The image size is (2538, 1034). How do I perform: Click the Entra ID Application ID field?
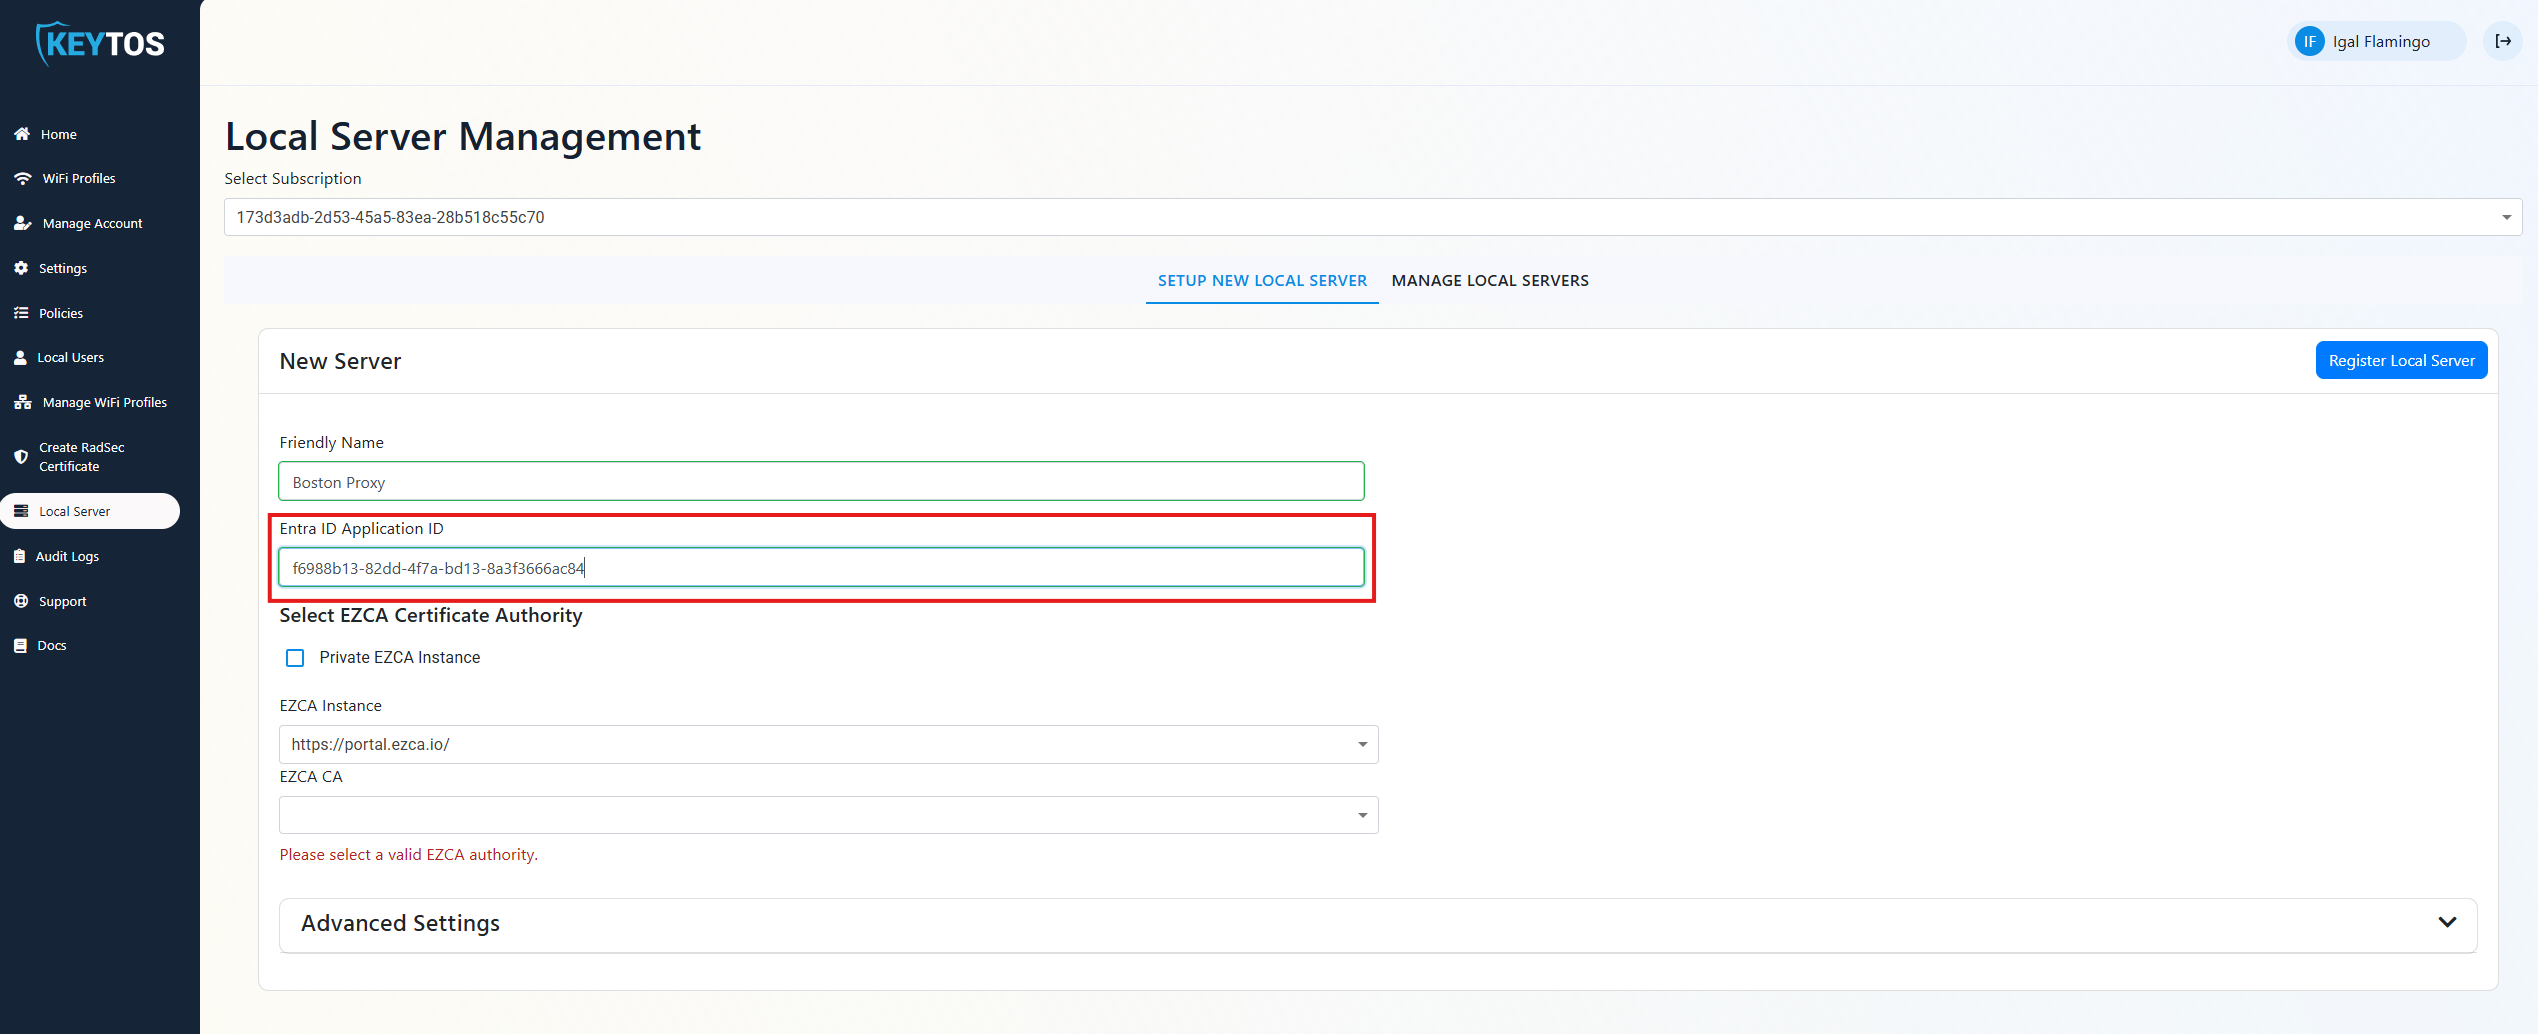[x=821, y=567]
